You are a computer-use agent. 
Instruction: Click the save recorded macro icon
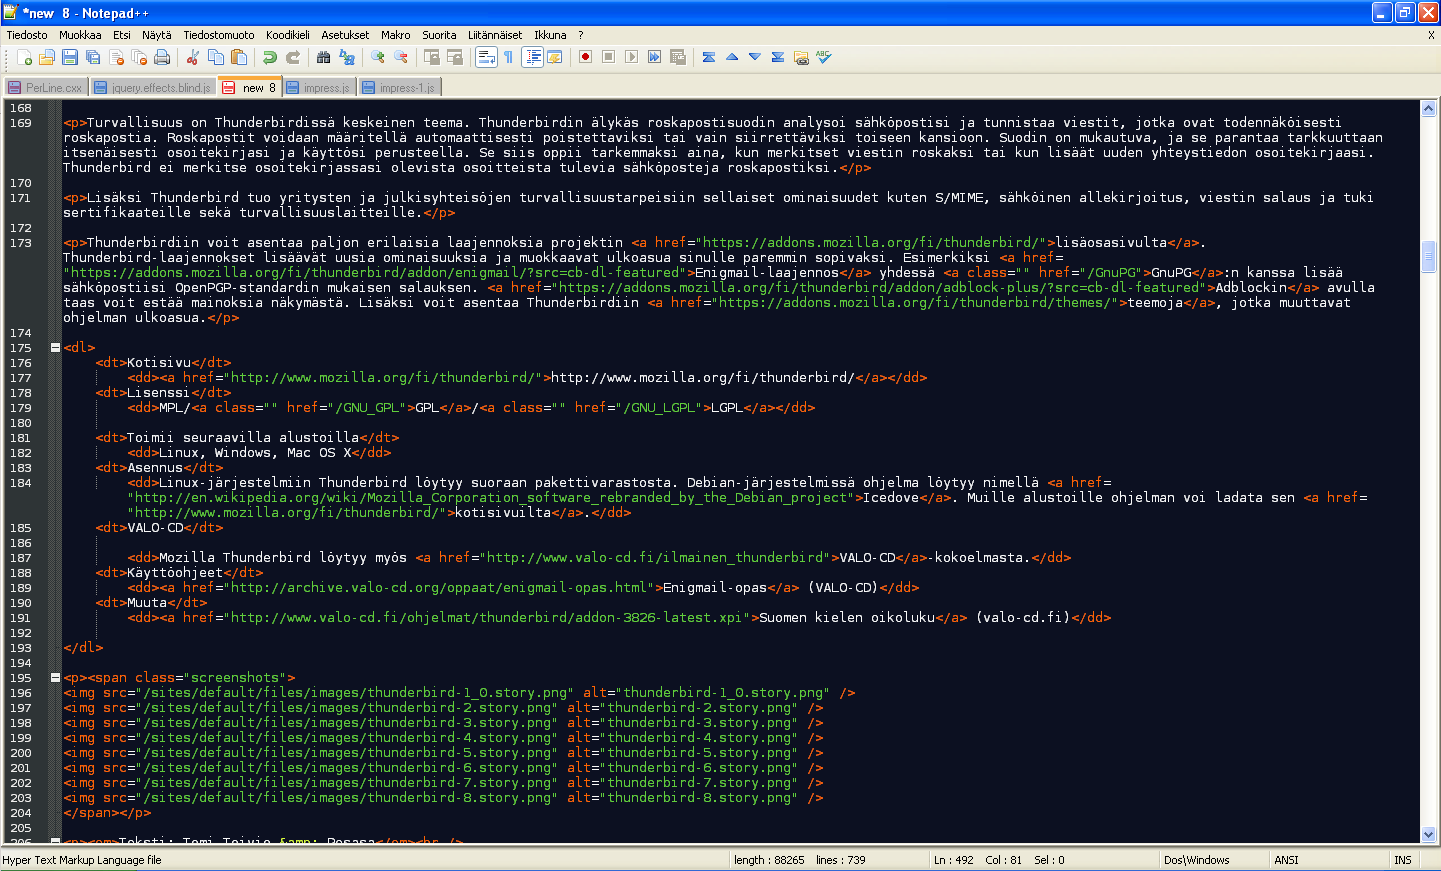click(x=678, y=57)
